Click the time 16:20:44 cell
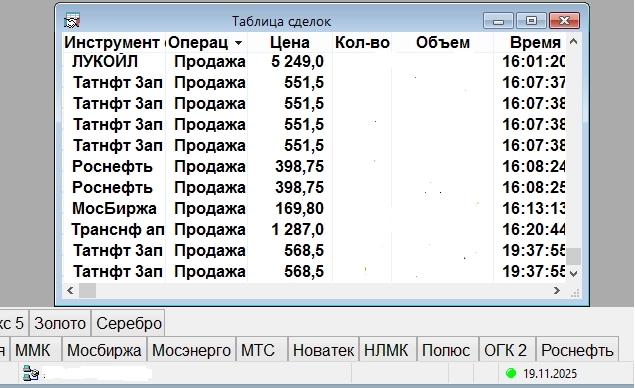Screen dimensions: 635x388 [x=534, y=230]
